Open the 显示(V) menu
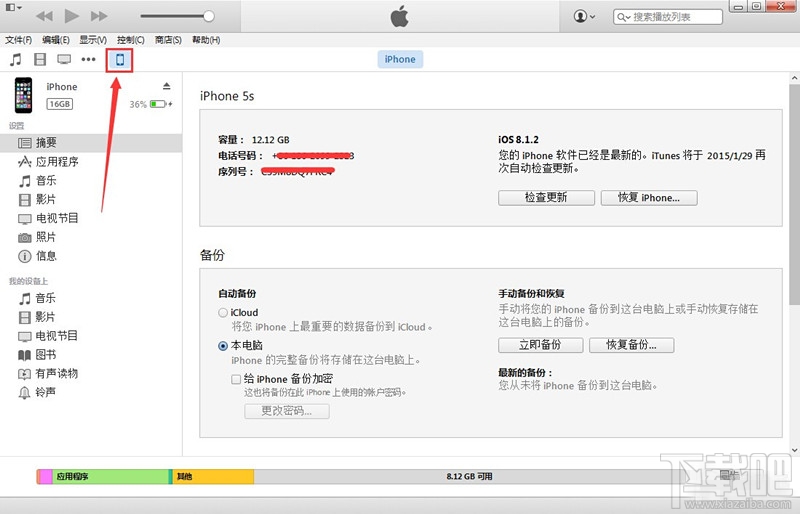The height and width of the screenshot is (514, 800). click(x=93, y=40)
